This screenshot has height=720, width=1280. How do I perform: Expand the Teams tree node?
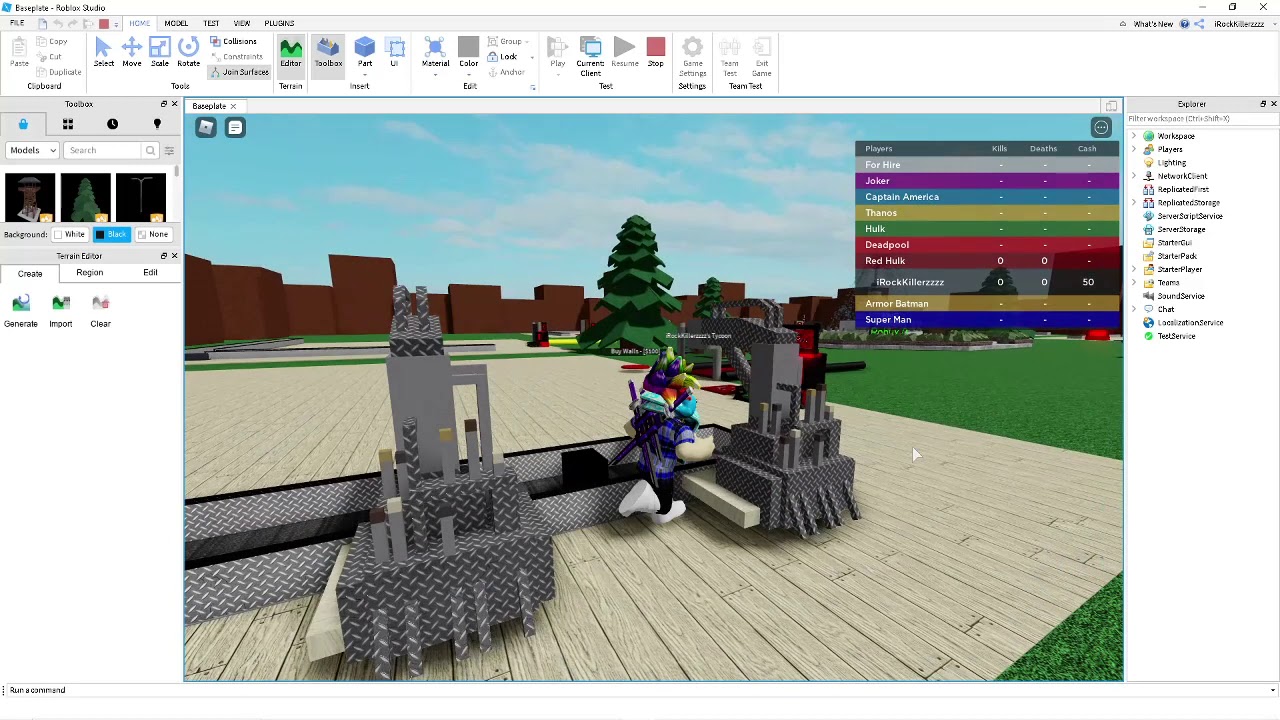tap(1134, 283)
